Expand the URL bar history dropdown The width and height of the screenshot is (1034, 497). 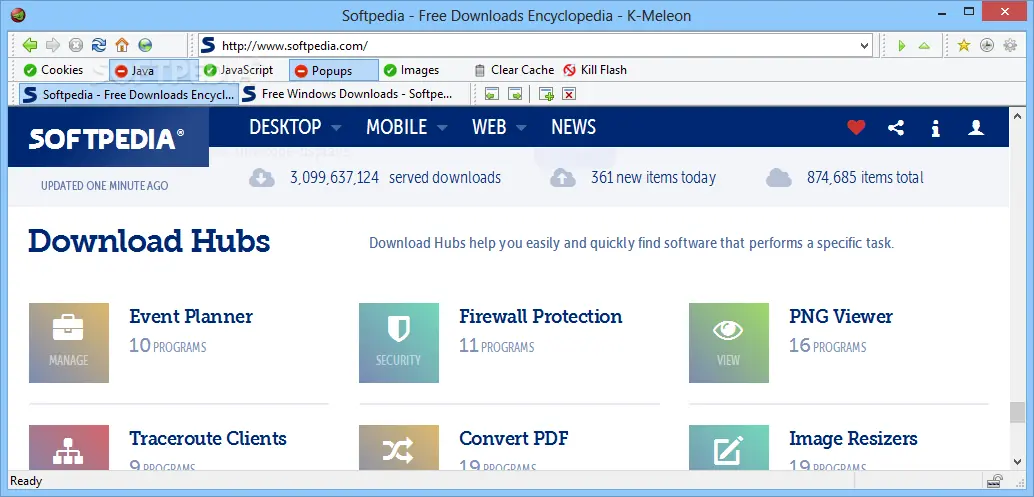[864, 45]
